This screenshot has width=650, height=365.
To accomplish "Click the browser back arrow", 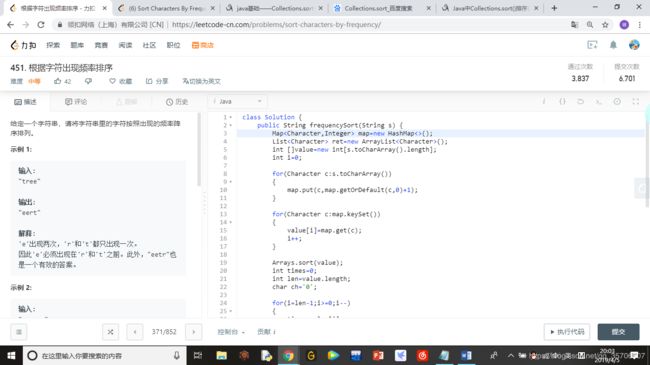I will [x=10, y=25].
